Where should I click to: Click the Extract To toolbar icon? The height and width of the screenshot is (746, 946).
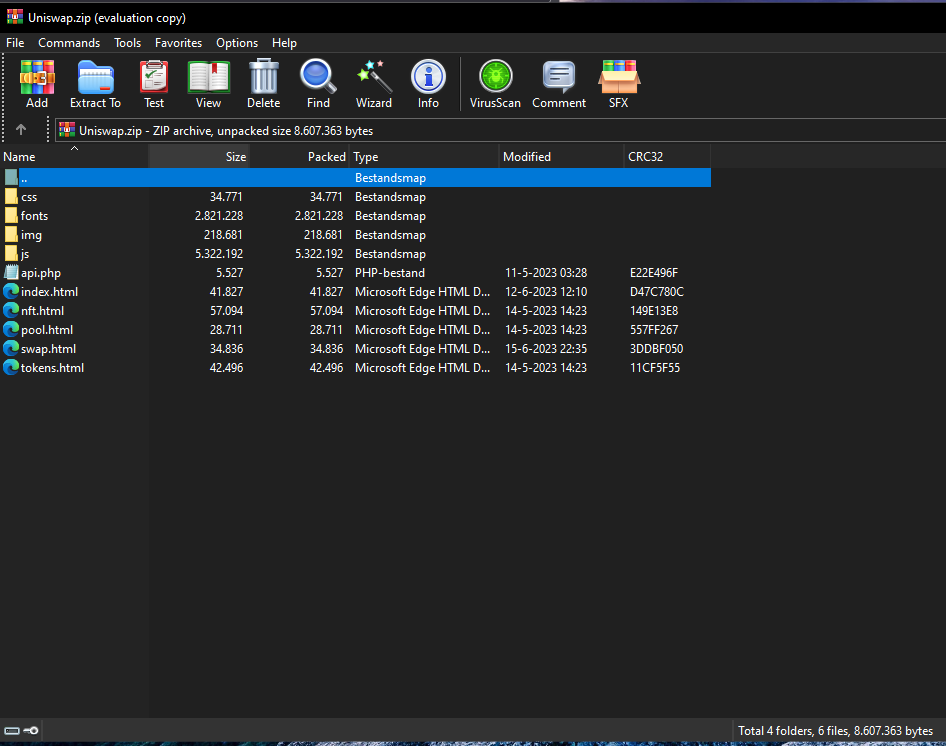(95, 84)
